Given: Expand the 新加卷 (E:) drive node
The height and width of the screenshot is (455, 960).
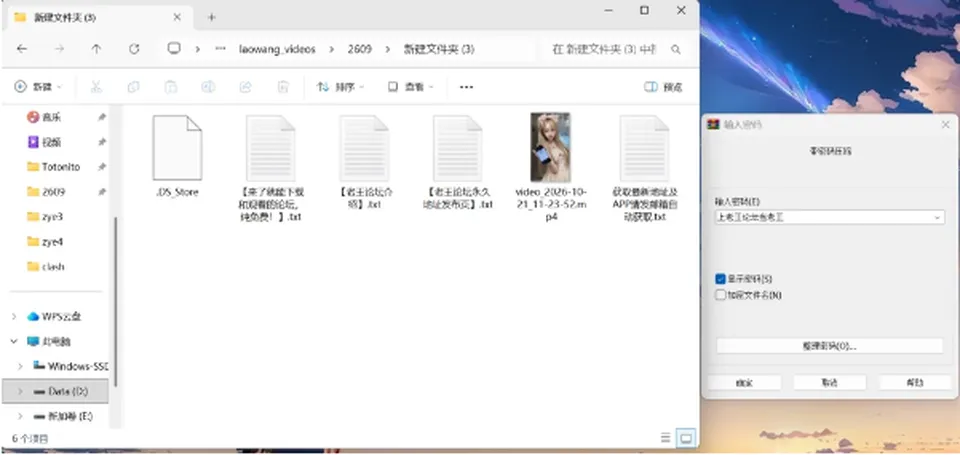Looking at the screenshot, I should pyautogui.click(x=20, y=416).
